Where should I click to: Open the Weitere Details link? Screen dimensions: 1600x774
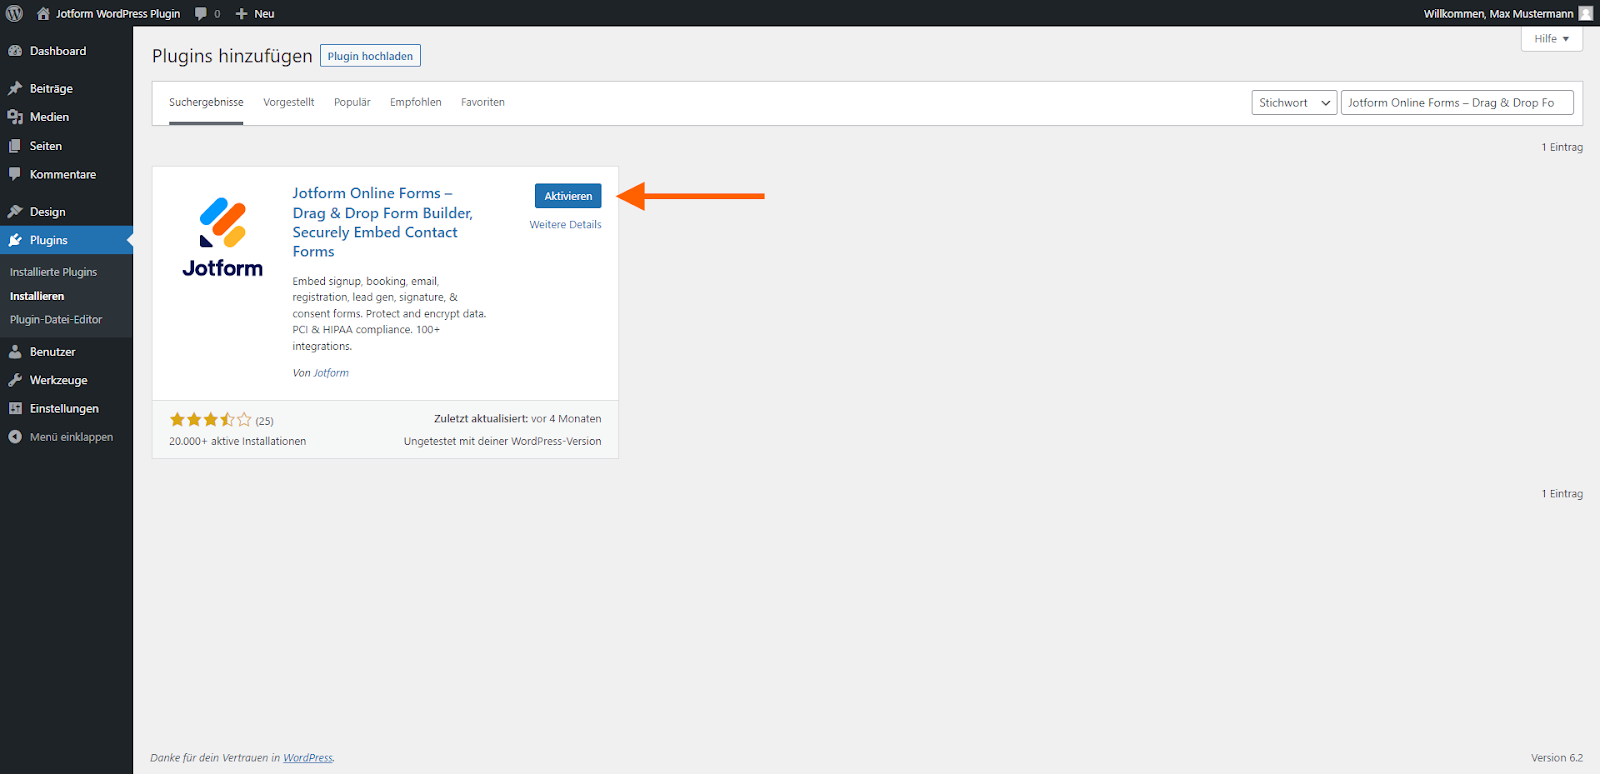[566, 225]
